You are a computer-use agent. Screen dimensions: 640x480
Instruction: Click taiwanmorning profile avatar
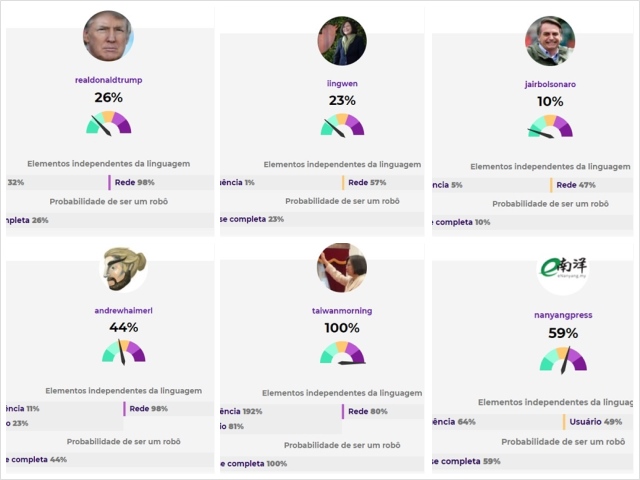point(342,268)
